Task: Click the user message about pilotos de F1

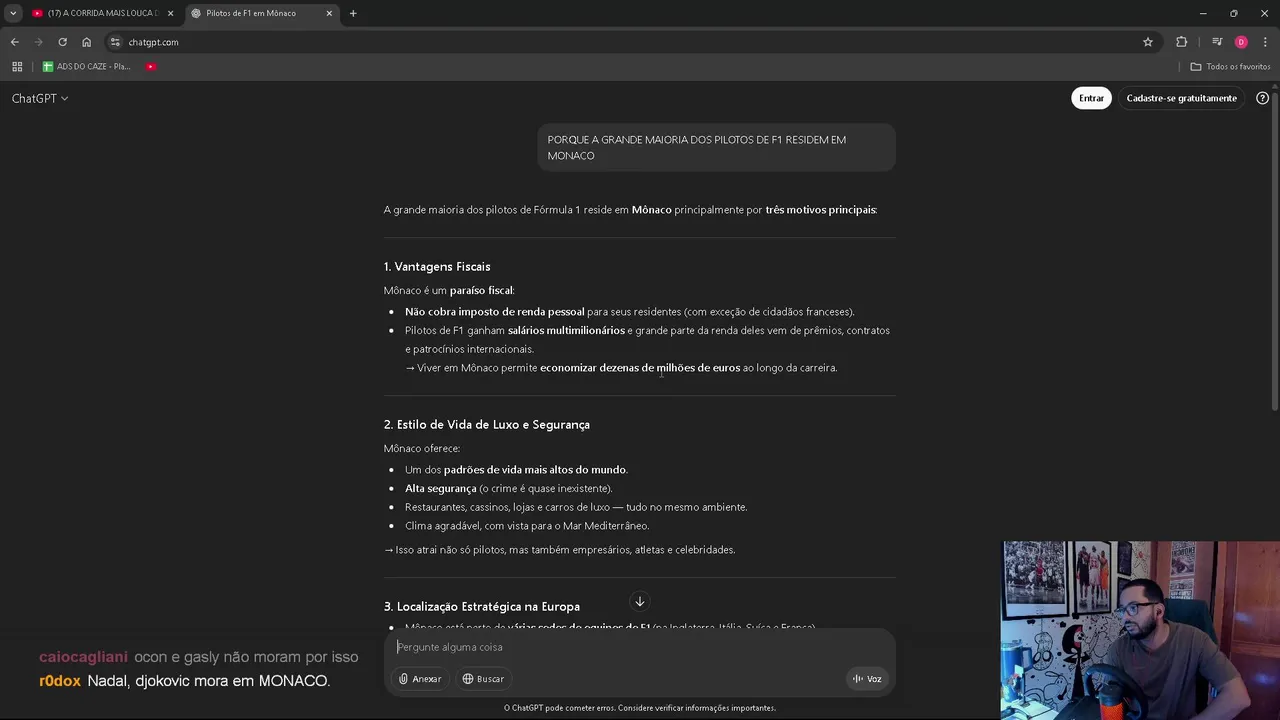Action: point(716,147)
